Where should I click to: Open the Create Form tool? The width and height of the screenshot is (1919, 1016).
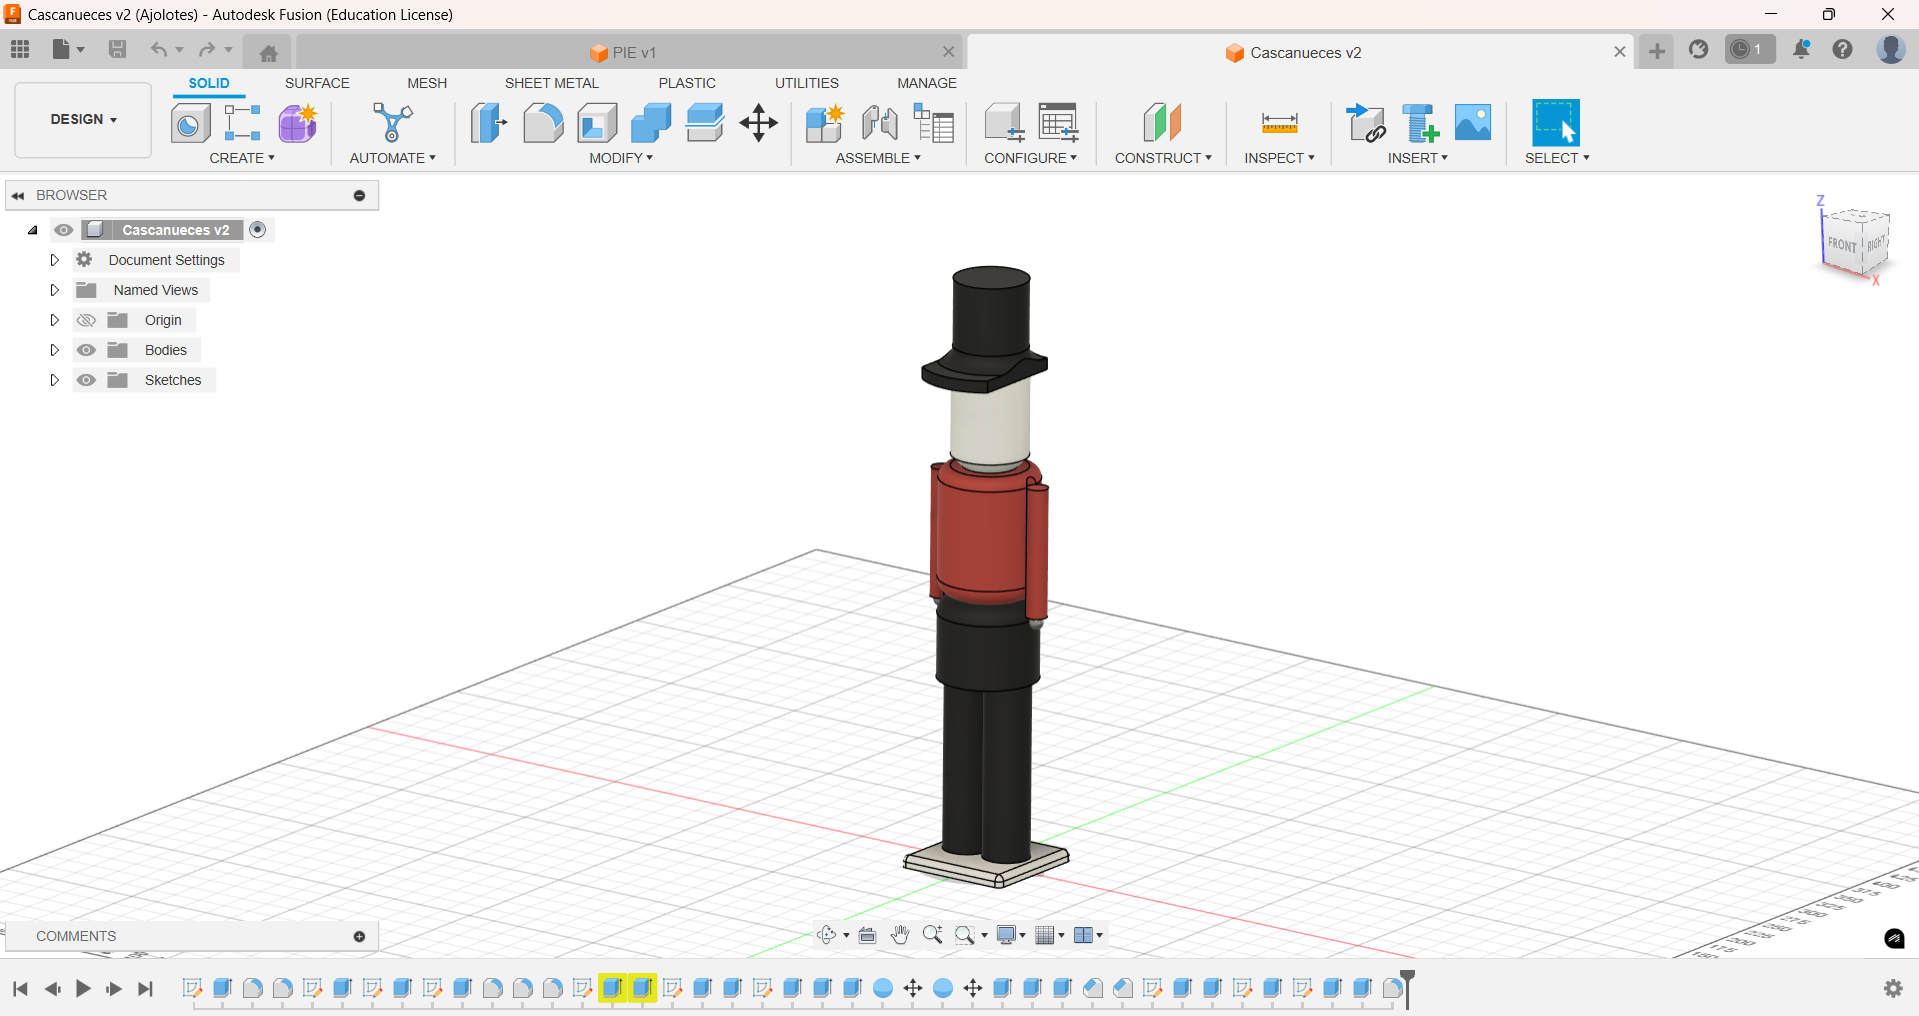click(x=297, y=124)
